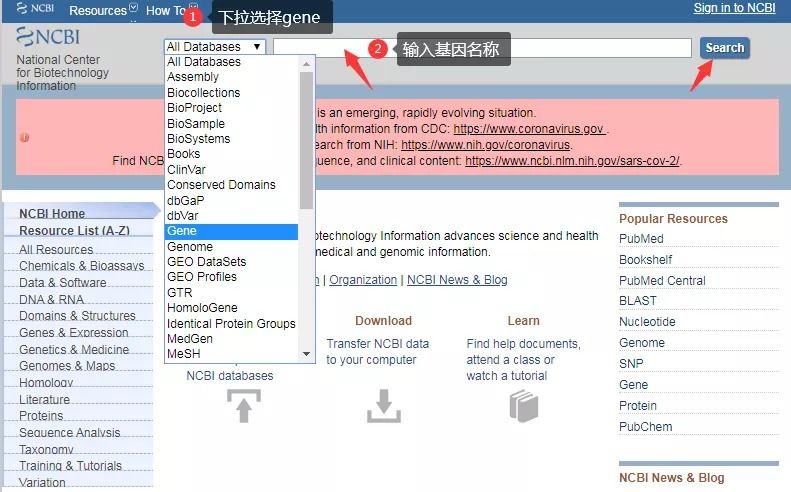Open PubMed in Popular Resources
This screenshot has height=492, width=791.
[641, 239]
